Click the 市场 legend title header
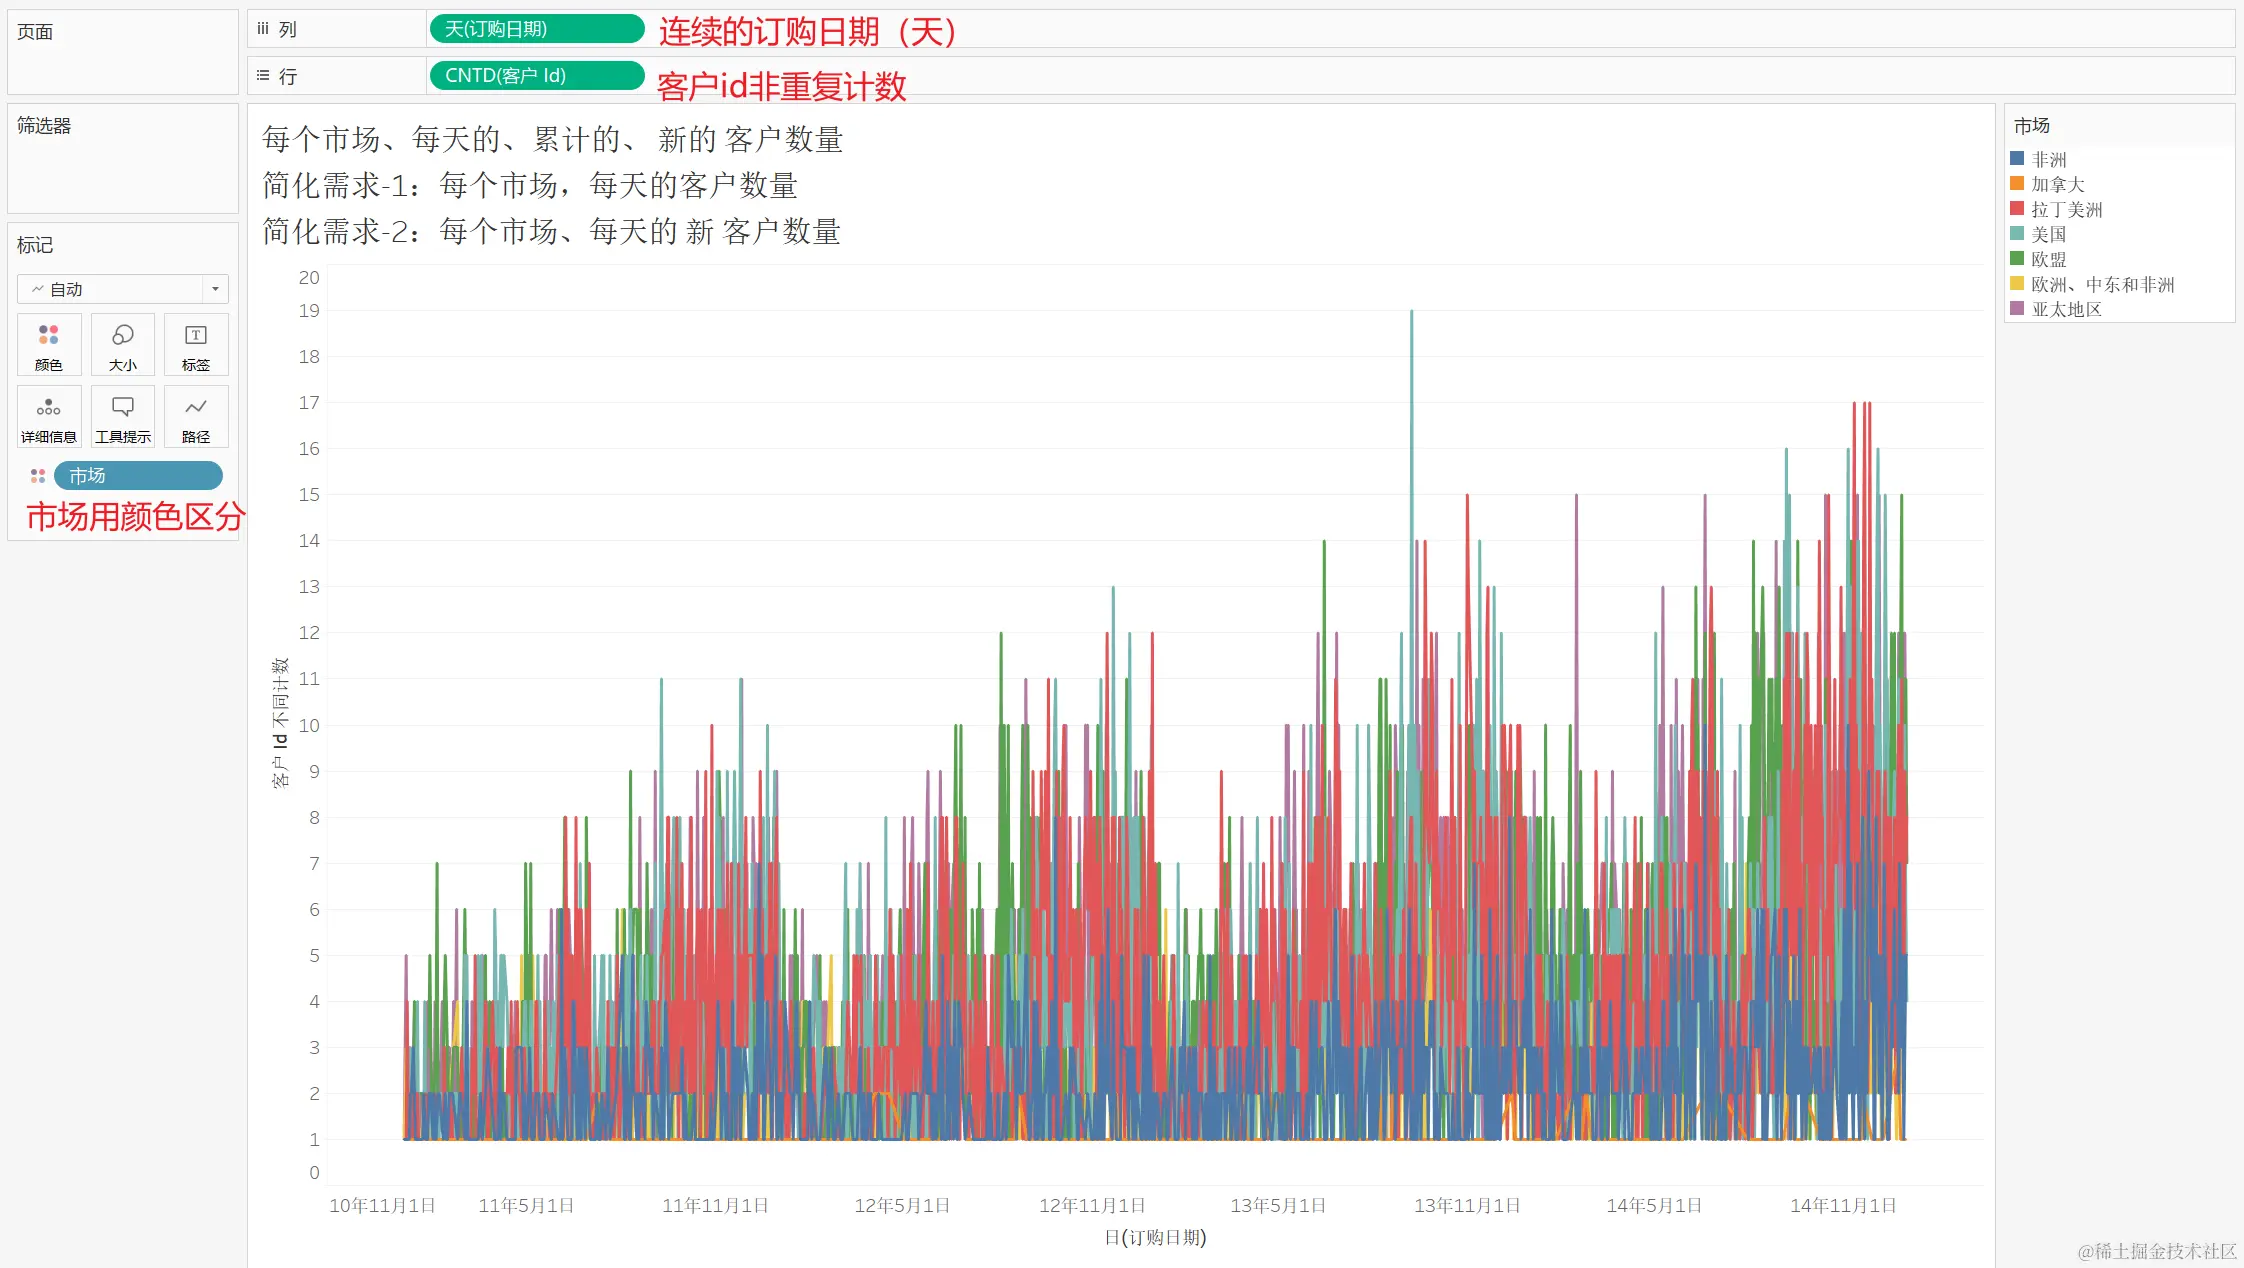Viewport: 2244px width, 1268px height. point(2032,126)
